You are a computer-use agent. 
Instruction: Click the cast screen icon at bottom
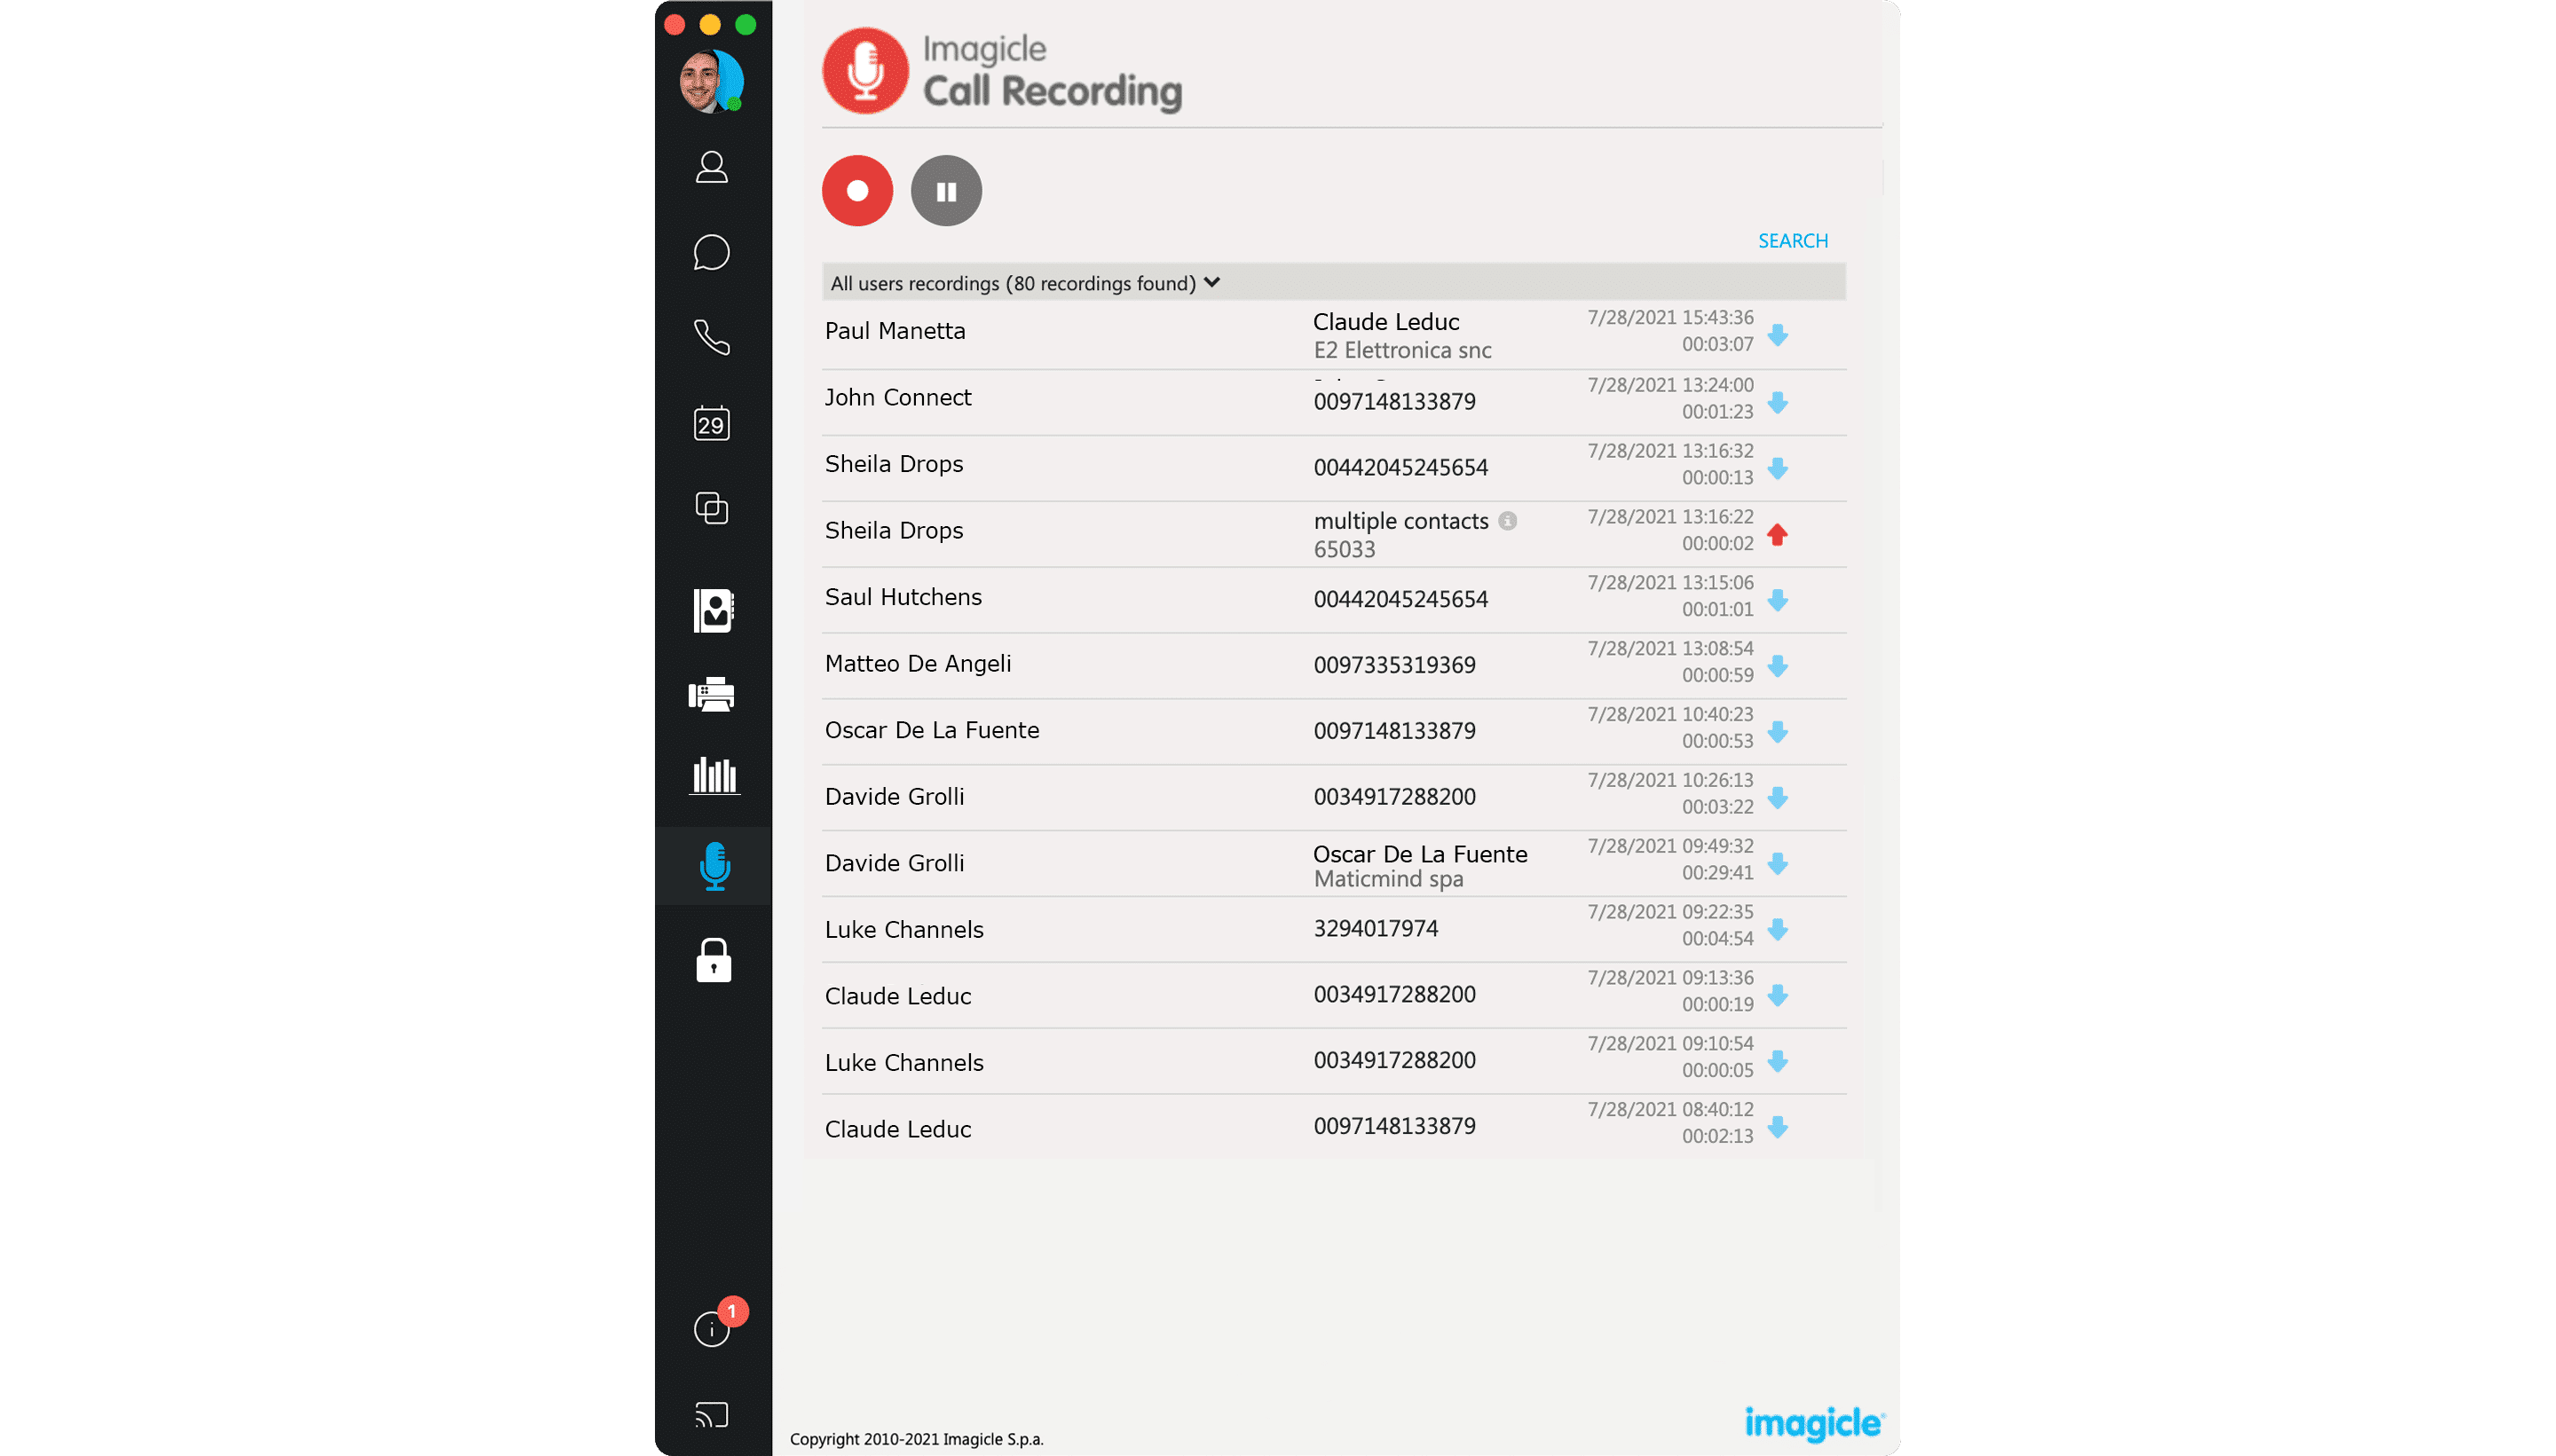point(711,1415)
